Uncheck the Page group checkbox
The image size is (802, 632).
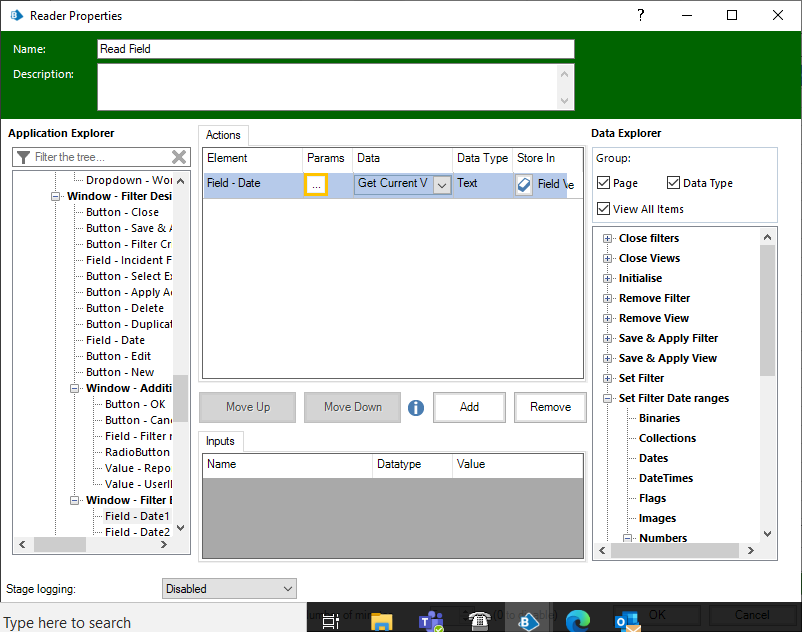point(604,183)
